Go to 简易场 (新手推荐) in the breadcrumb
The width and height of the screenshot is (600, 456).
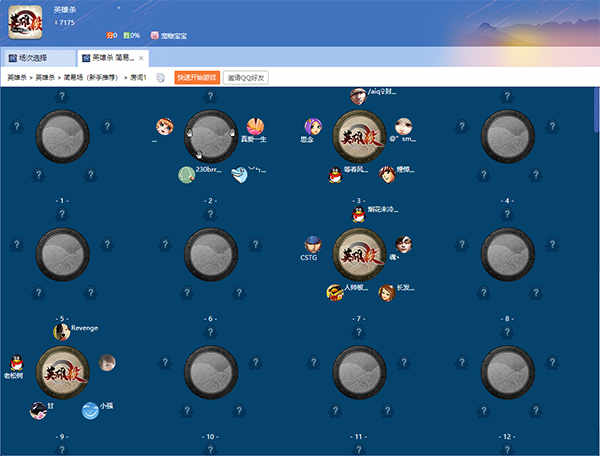[90, 78]
